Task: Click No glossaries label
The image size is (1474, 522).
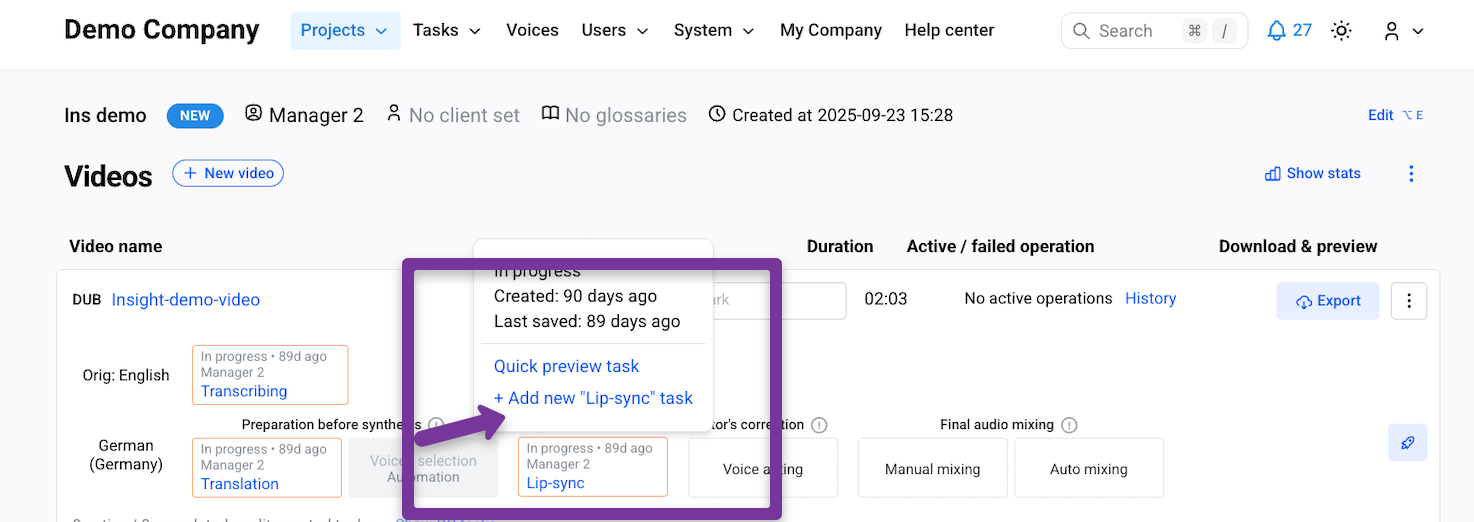Action: (x=614, y=115)
